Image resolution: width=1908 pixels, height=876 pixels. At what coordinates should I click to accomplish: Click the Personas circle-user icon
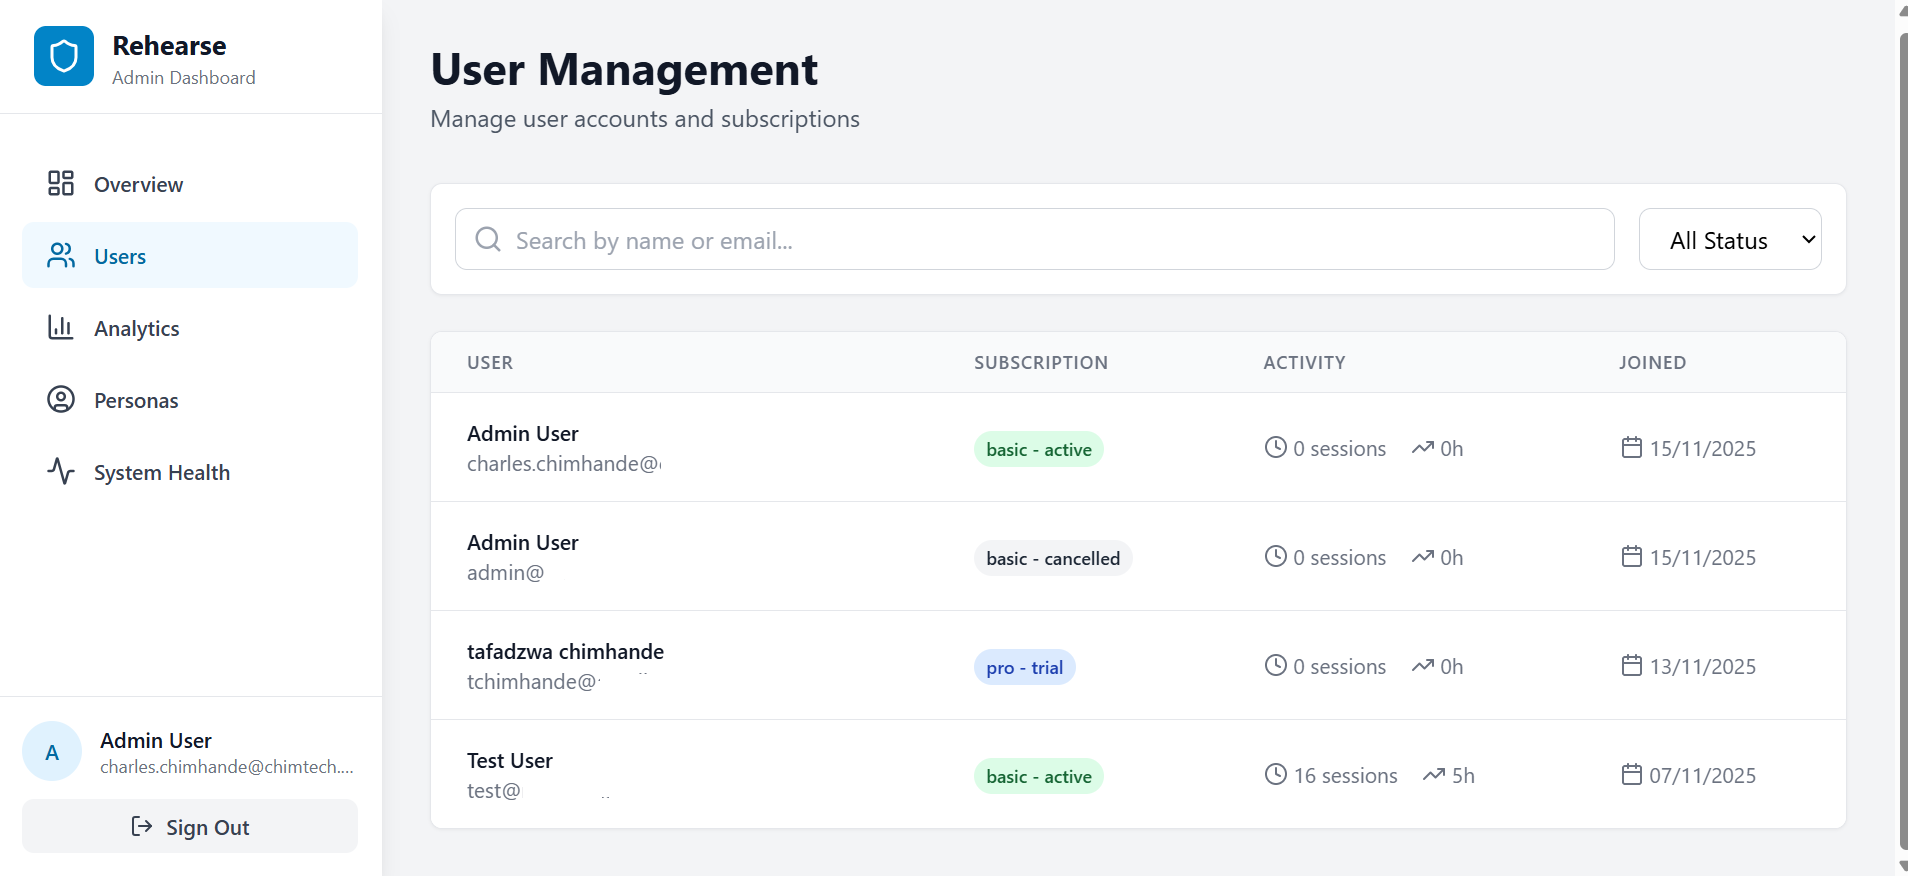coord(61,400)
